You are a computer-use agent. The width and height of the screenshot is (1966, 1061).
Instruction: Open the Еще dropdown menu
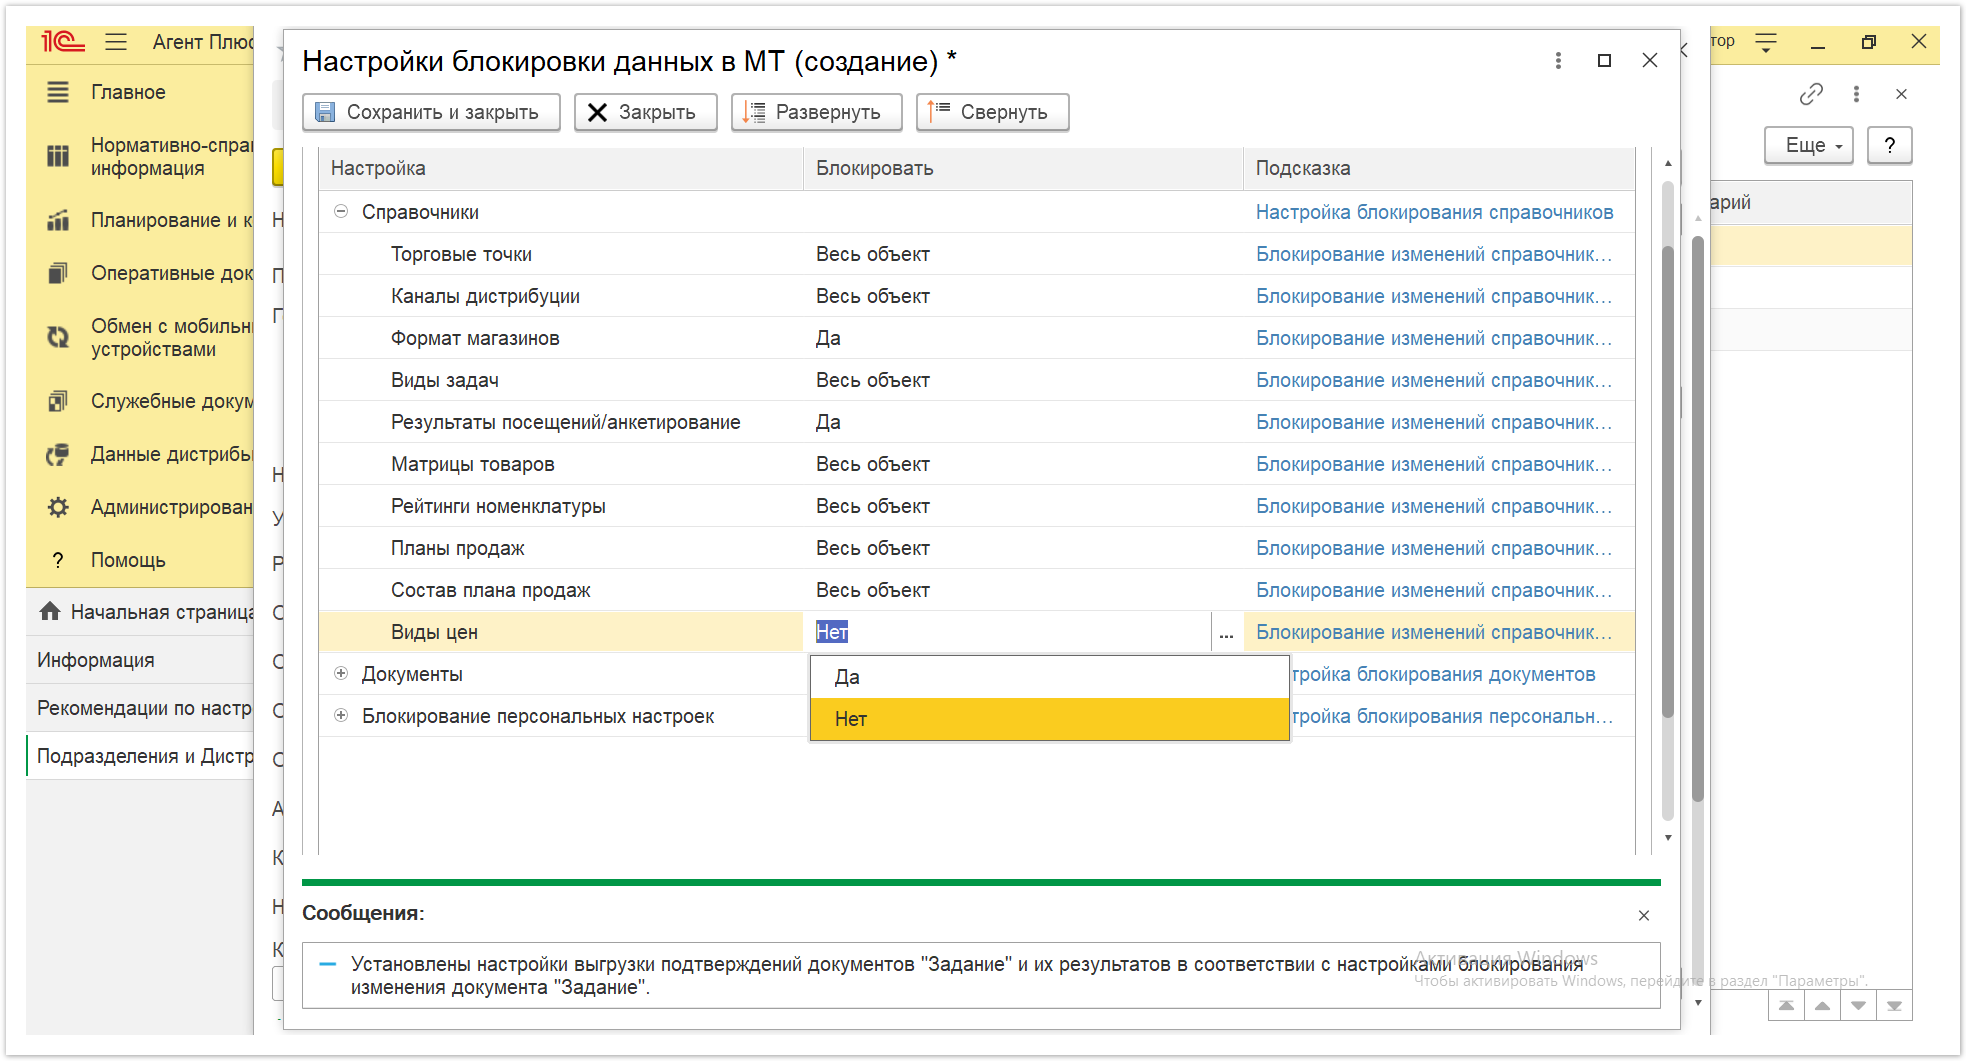(x=1809, y=145)
